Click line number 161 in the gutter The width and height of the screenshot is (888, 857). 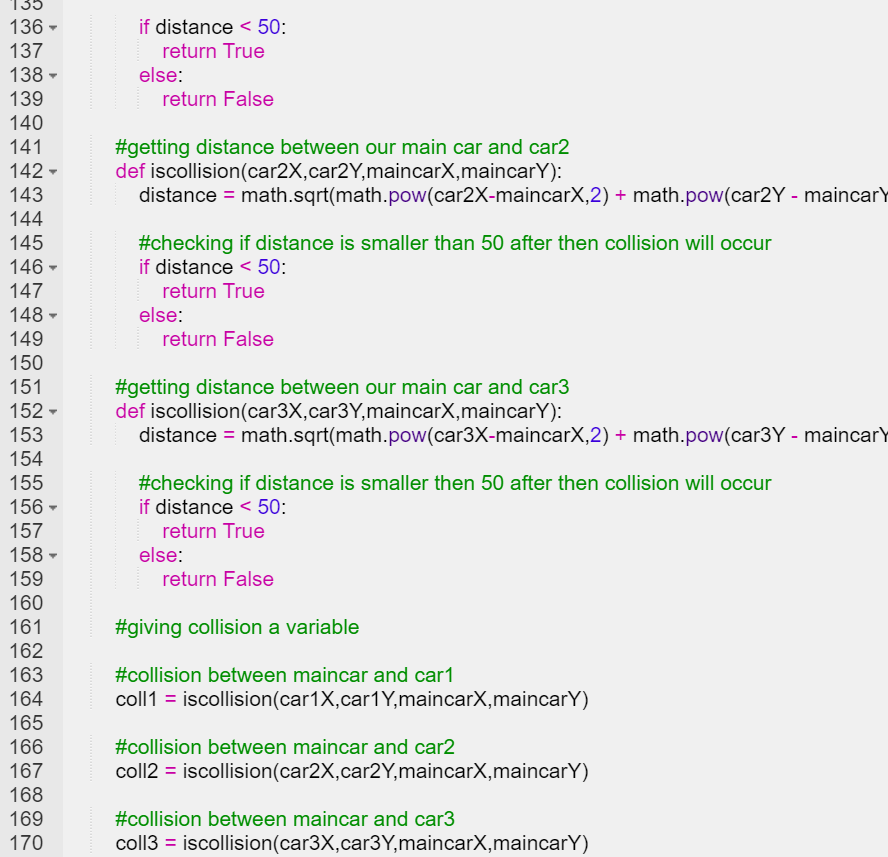tap(25, 627)
